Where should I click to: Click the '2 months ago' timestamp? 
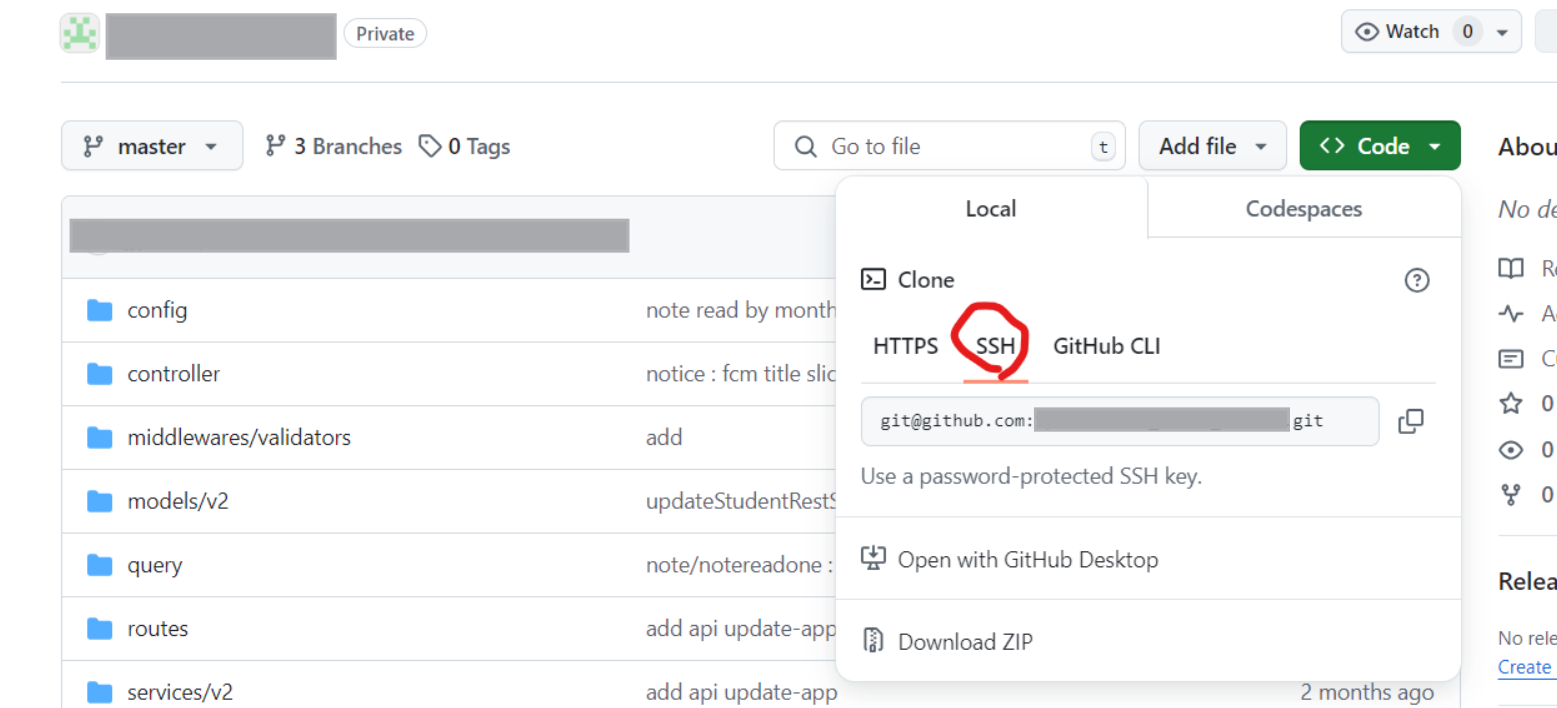click(x=1367, y=692)
